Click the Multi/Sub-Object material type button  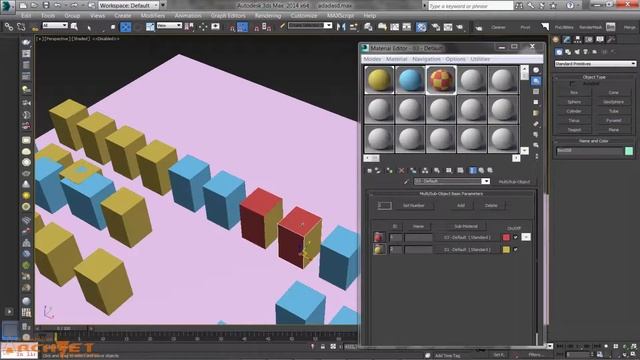pos(514,182)
